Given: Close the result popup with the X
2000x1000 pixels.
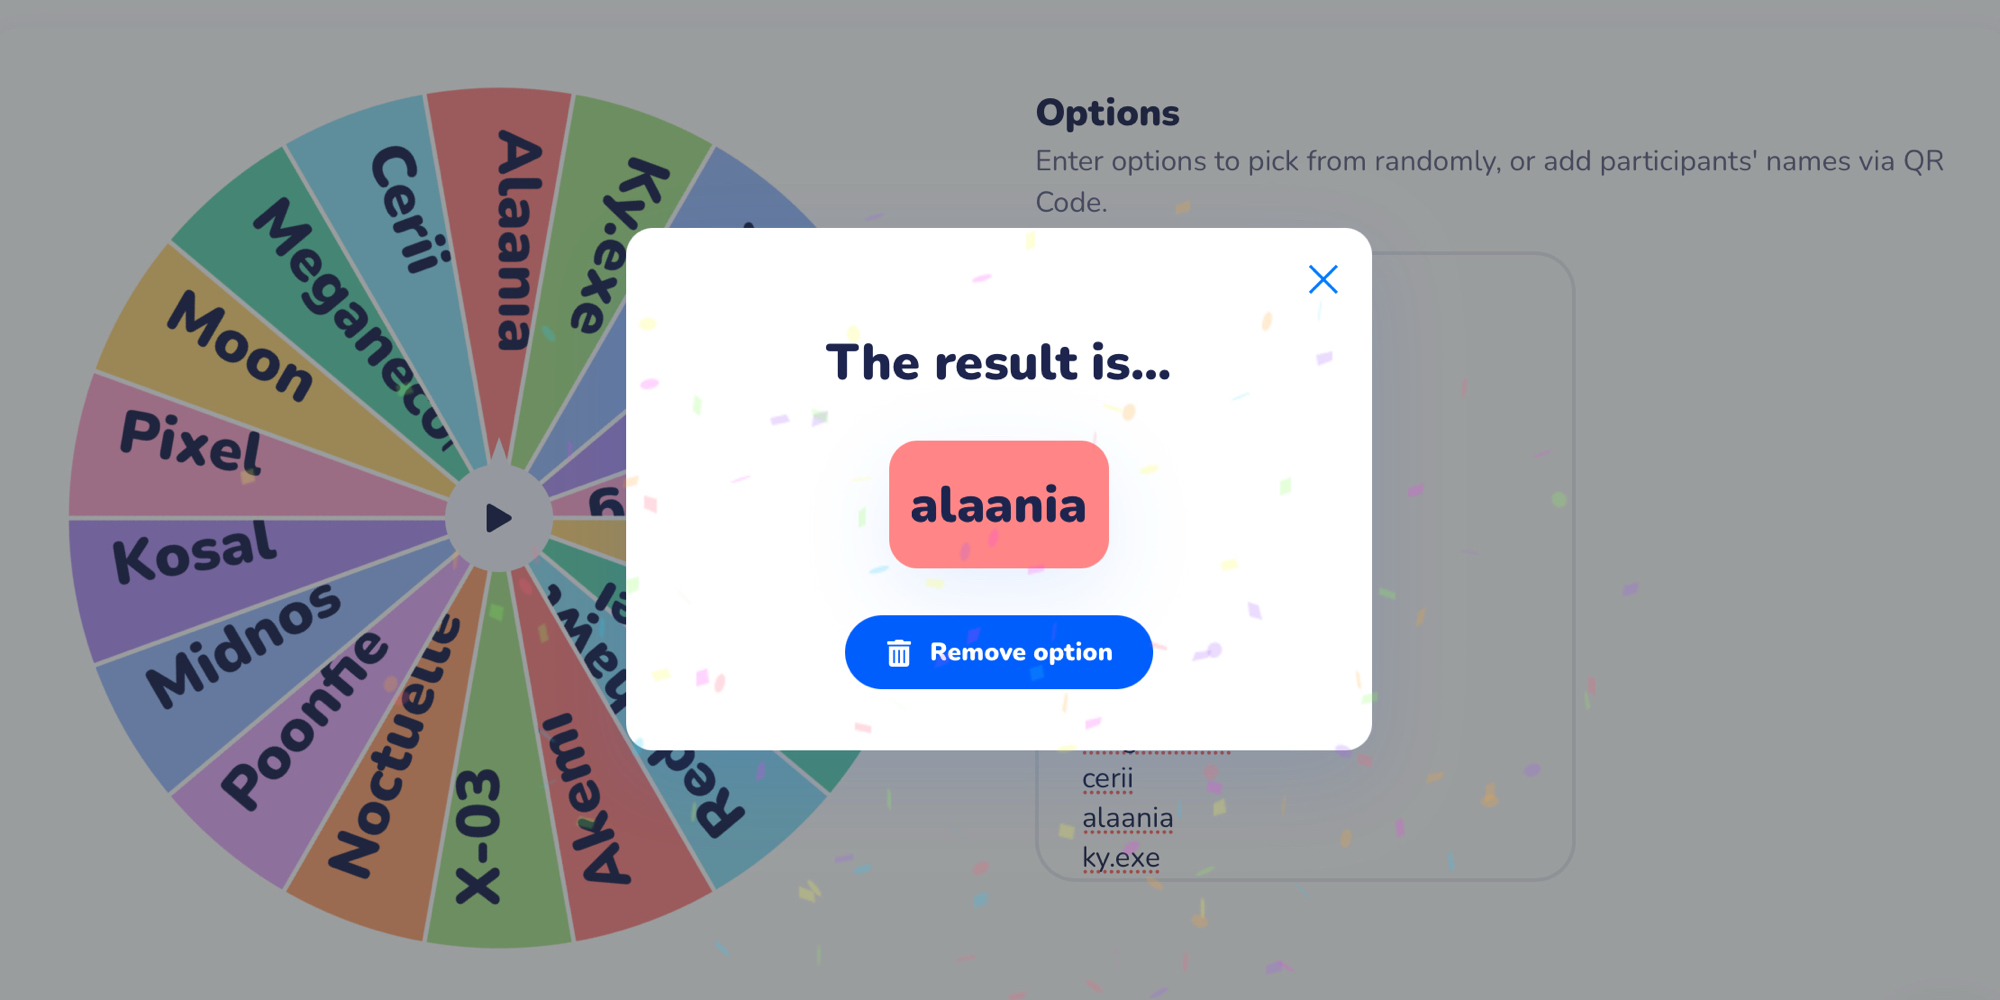Looking at the screenshot, I should coord(1323,279).
